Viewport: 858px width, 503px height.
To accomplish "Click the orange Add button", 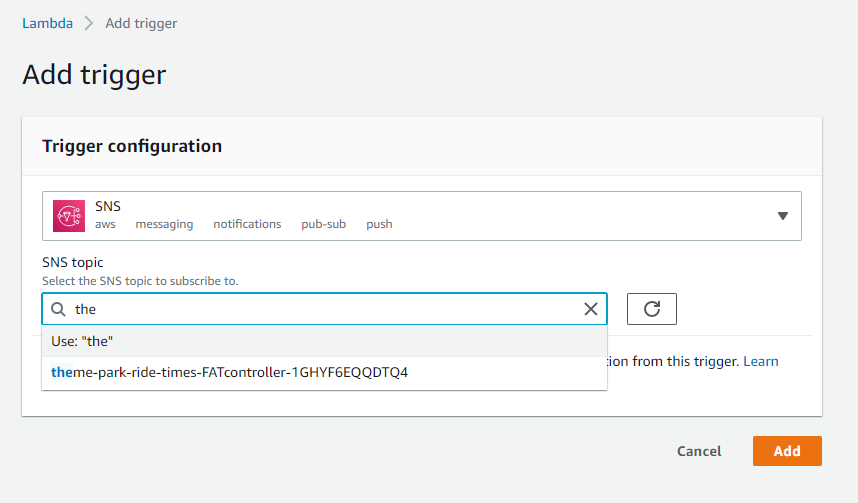I will 787,451.
